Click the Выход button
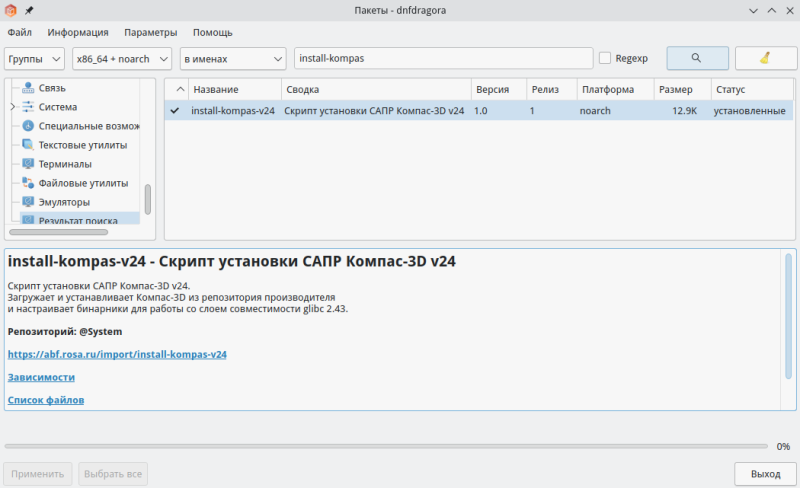The image size is (800, 488). [765, 474]
